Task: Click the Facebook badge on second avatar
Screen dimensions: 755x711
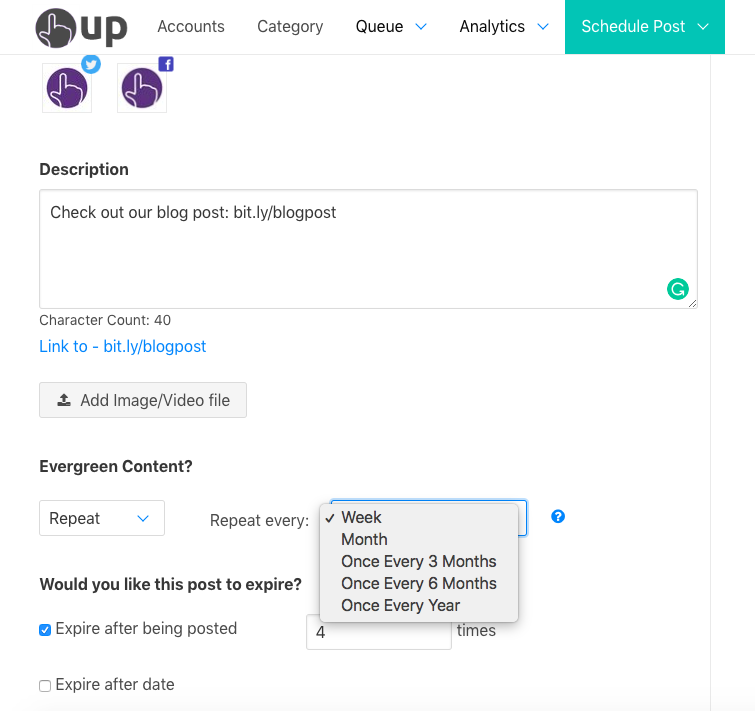Action: (x=166, y=65)
